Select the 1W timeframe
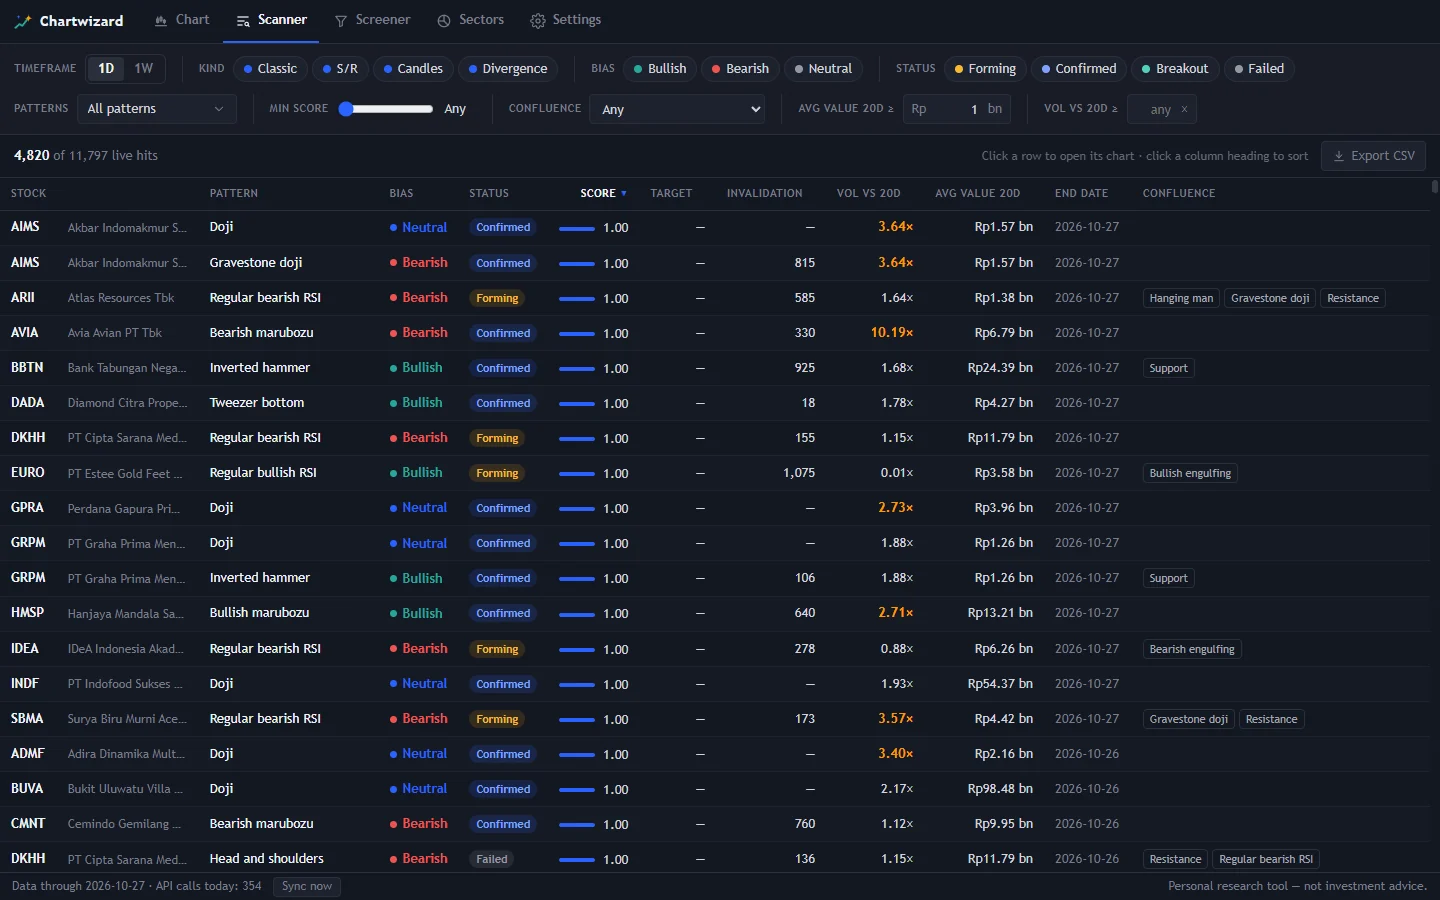 click(144, 69)
